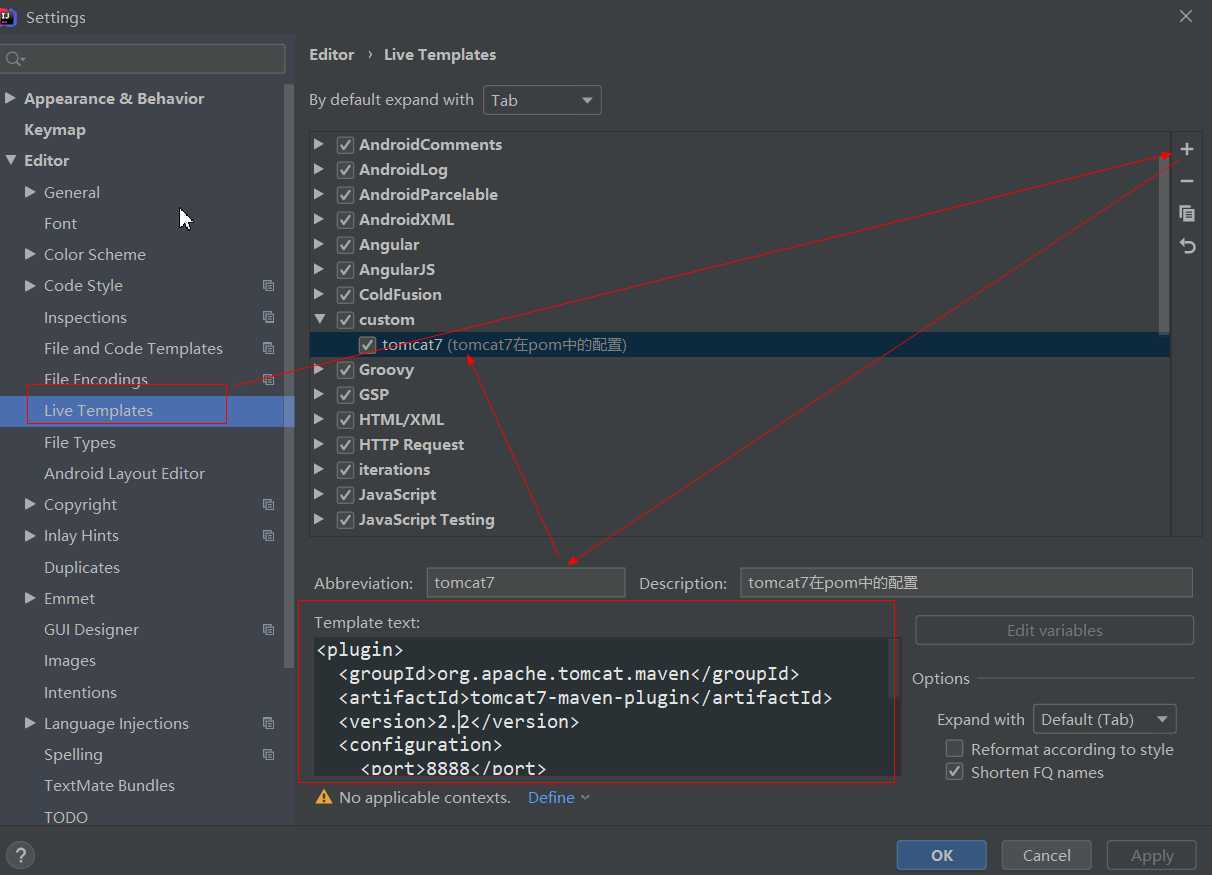
Task: Click the project-scope icon beside Code Style
Action: coord(268,286)
